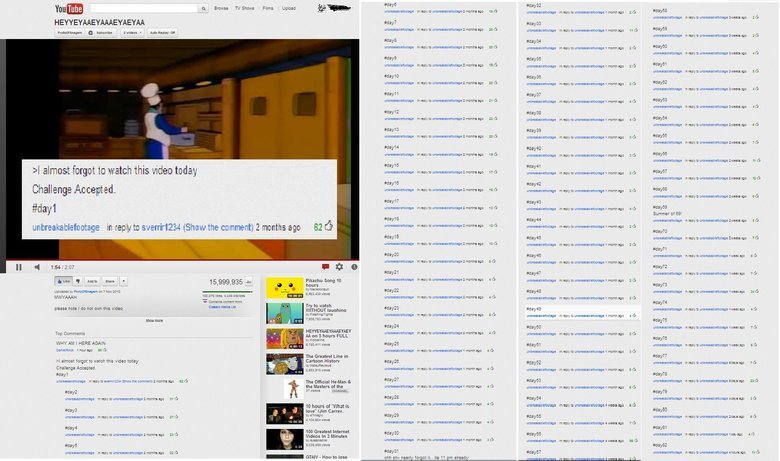This screenshot has height=461, width=780.
Task: Open The Greatest Line in Cartoon History thumbnail
Action: (285, 364)
